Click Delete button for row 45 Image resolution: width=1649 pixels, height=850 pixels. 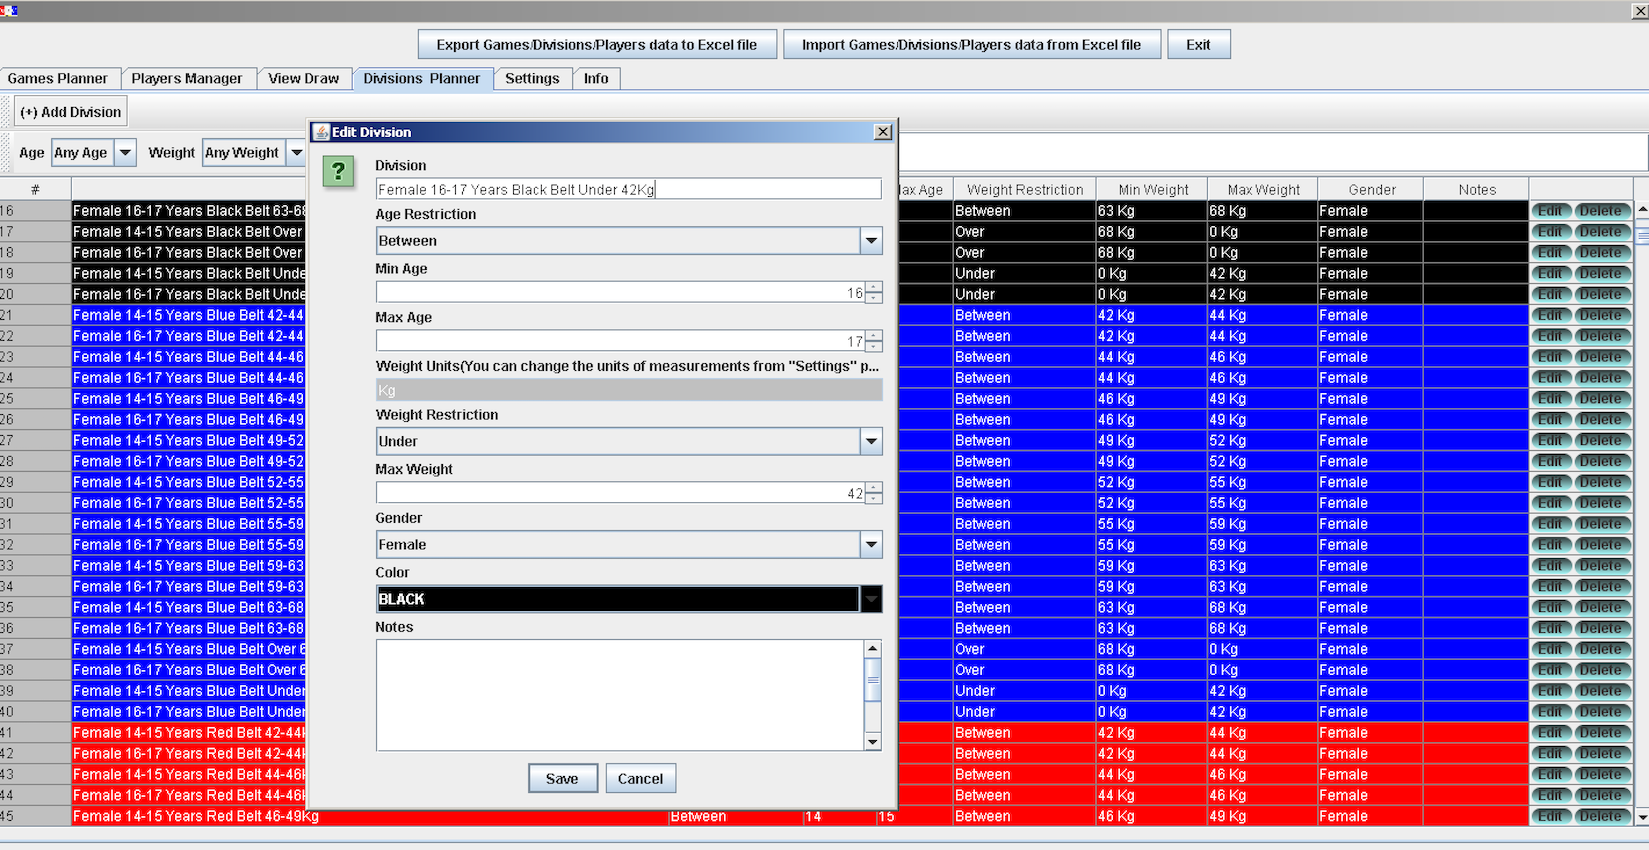1600,817
